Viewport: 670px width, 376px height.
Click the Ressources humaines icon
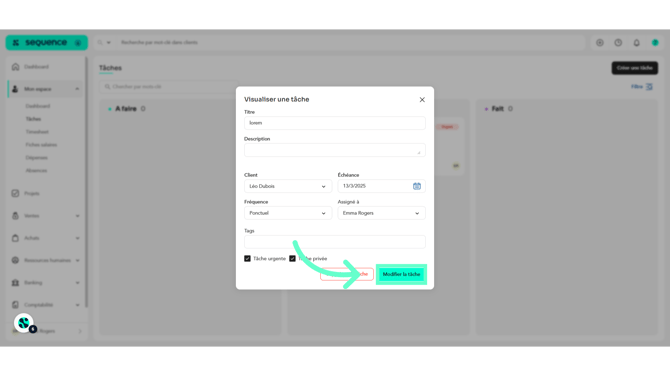(x=15, y=260)
